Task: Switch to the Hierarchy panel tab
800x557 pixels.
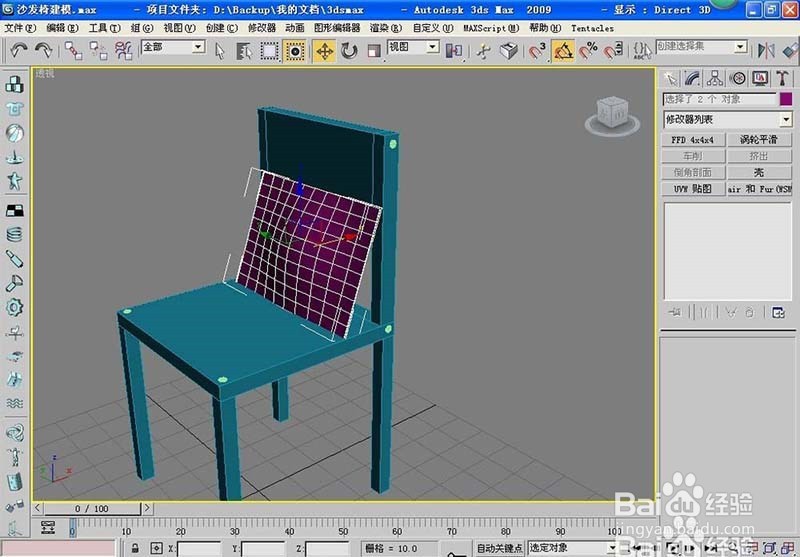Action: click(x=715, y=78)
